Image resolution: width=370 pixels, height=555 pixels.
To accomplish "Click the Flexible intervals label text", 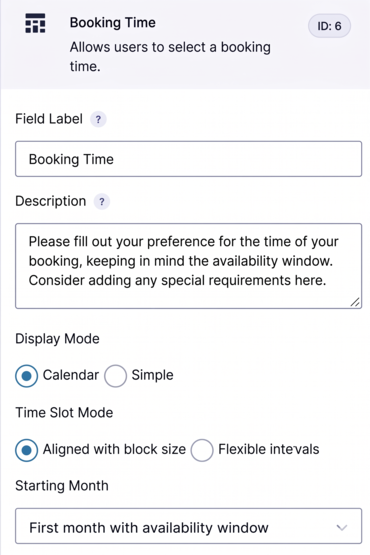I will pos(269,450).
